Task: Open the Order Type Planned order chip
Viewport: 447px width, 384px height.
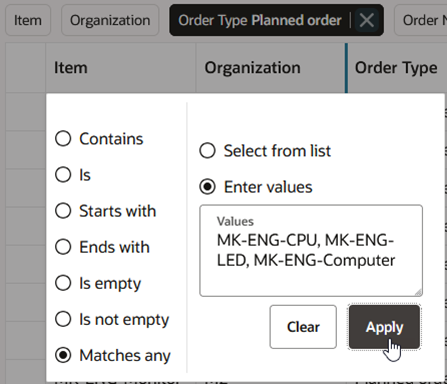Action: pos(260,20)
